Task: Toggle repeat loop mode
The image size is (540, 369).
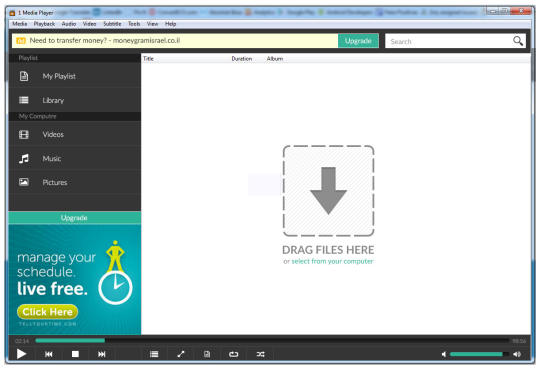Action: 233,354
